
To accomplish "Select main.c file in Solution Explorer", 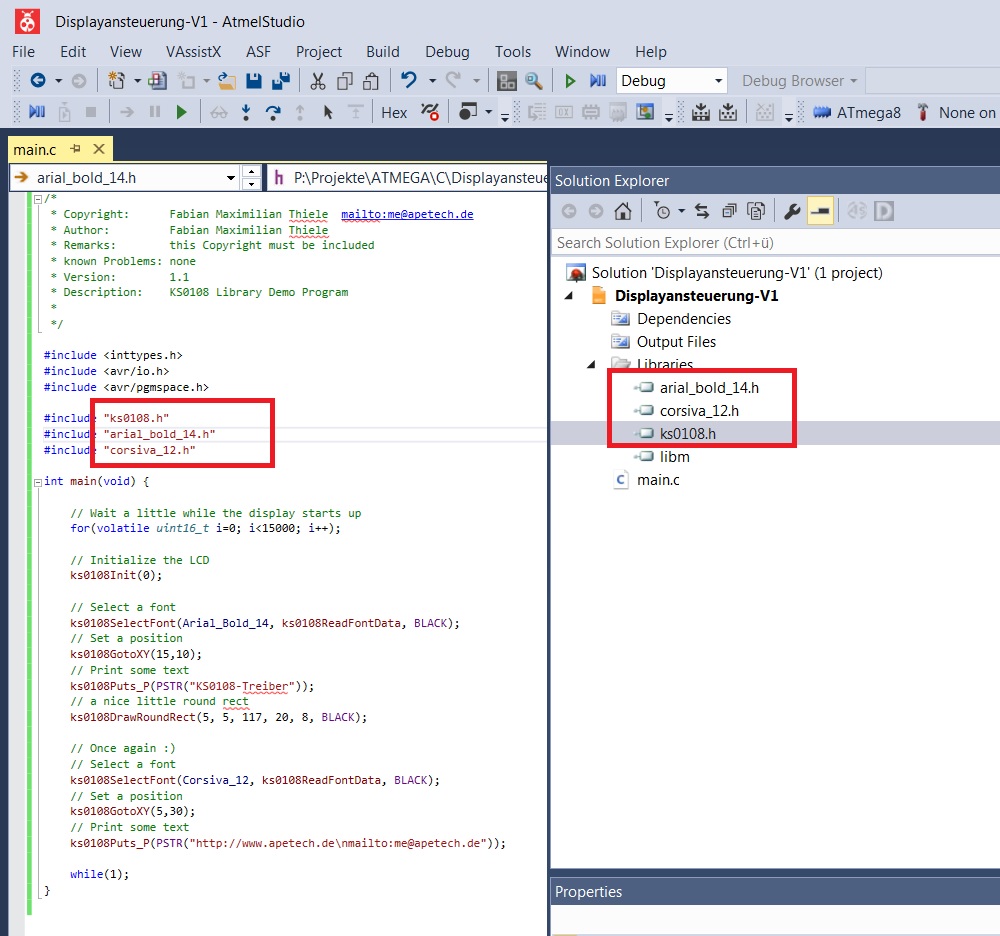I will point(658,479).
